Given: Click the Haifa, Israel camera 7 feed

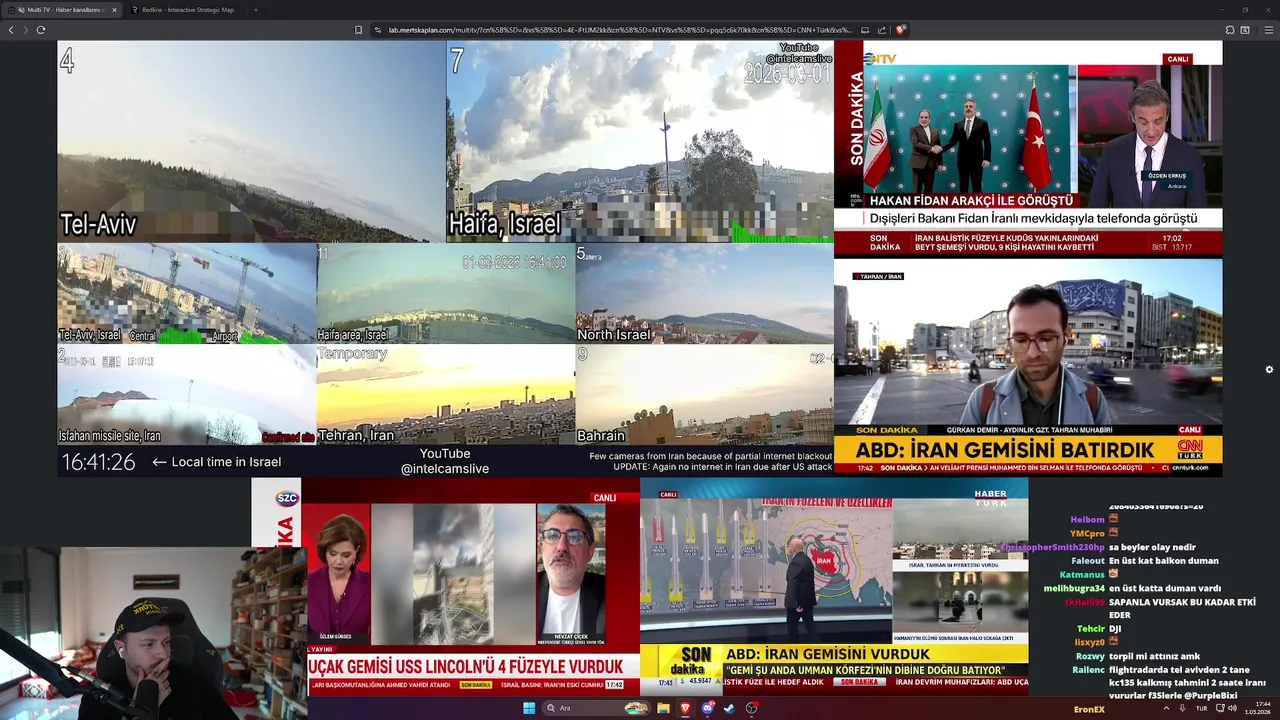Looking at the screenshot, I should [640, 141].
